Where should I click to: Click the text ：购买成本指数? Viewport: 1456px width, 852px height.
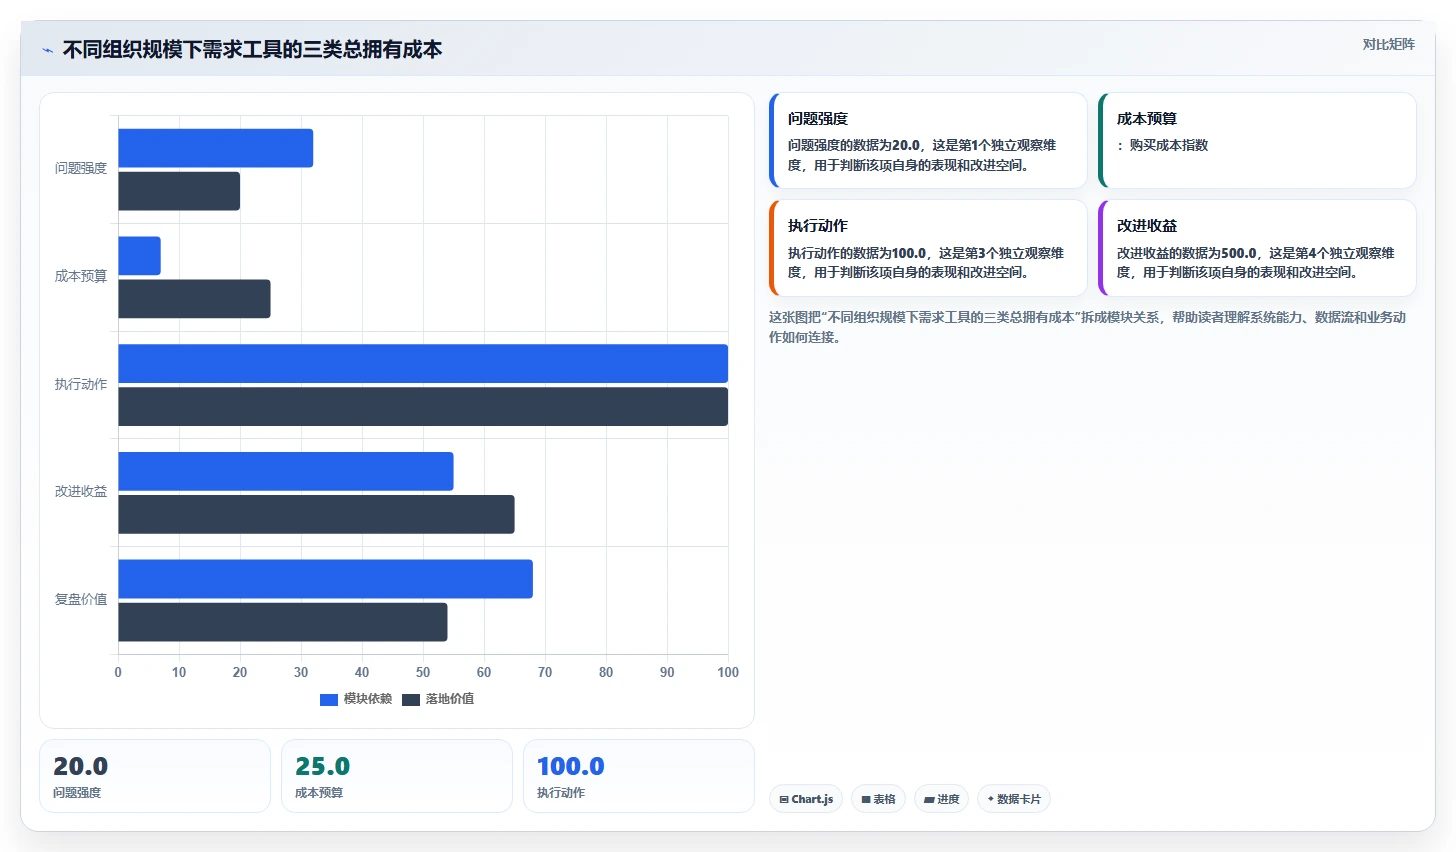[x=1162, y=145]
